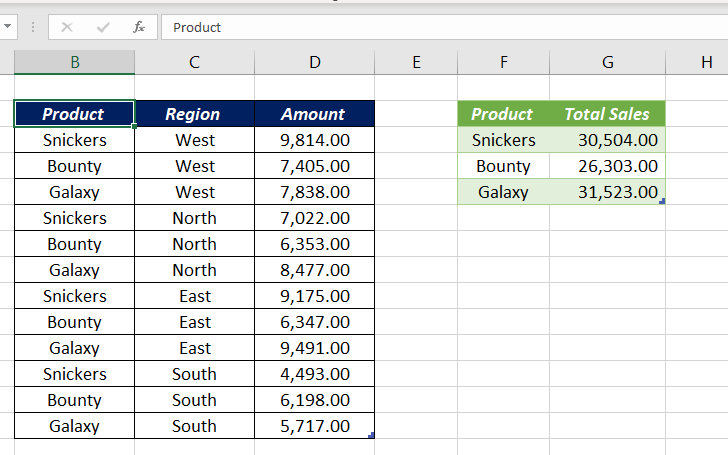Click Bounty in the green summary table
The image size is (728, 455).
coord(504,166)
